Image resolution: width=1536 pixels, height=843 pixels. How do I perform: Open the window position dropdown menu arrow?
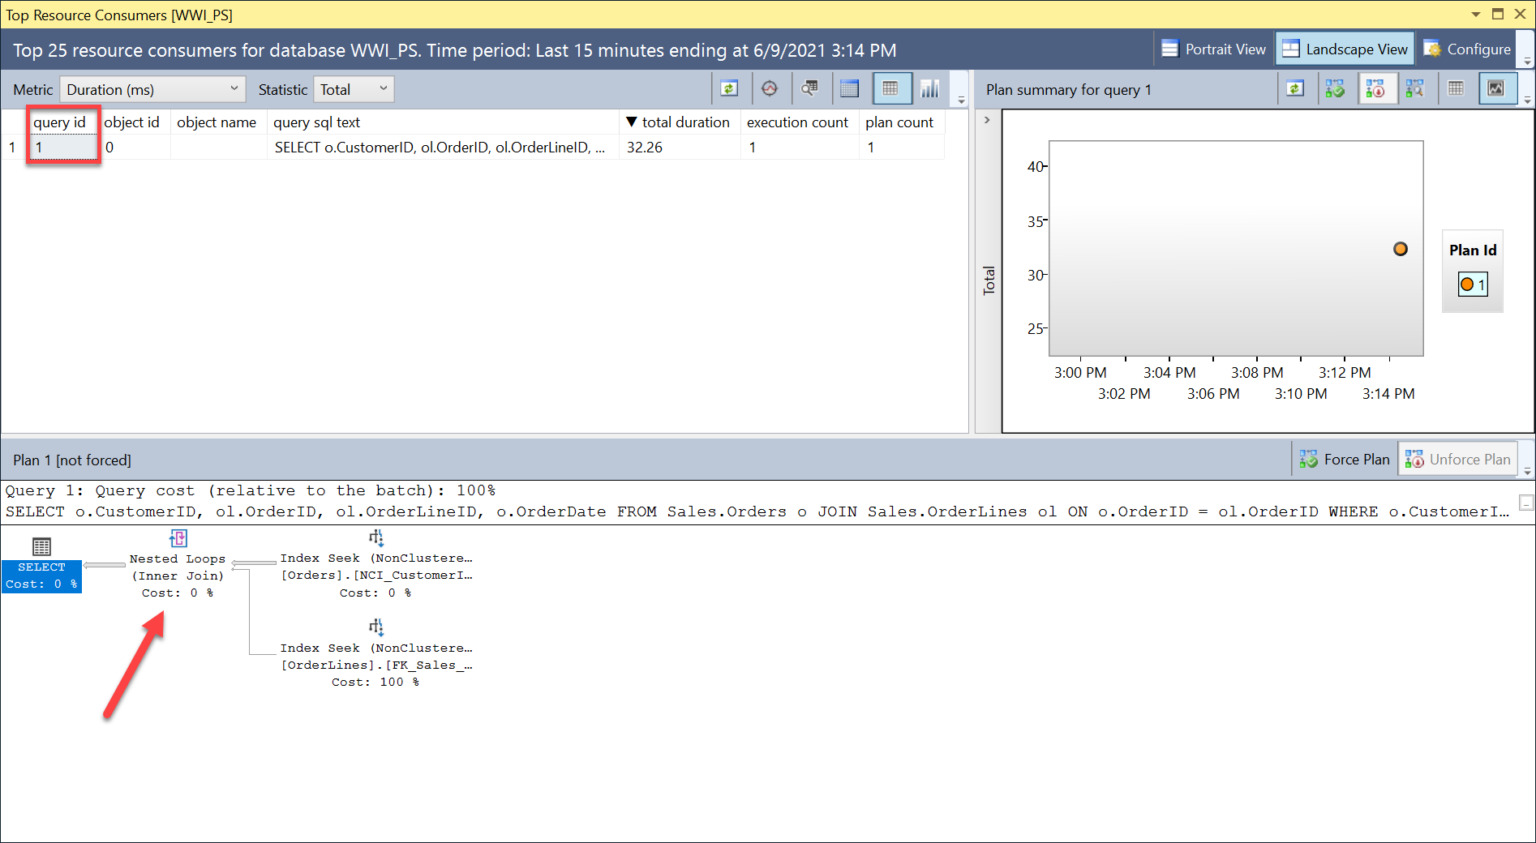point(1476,14)
